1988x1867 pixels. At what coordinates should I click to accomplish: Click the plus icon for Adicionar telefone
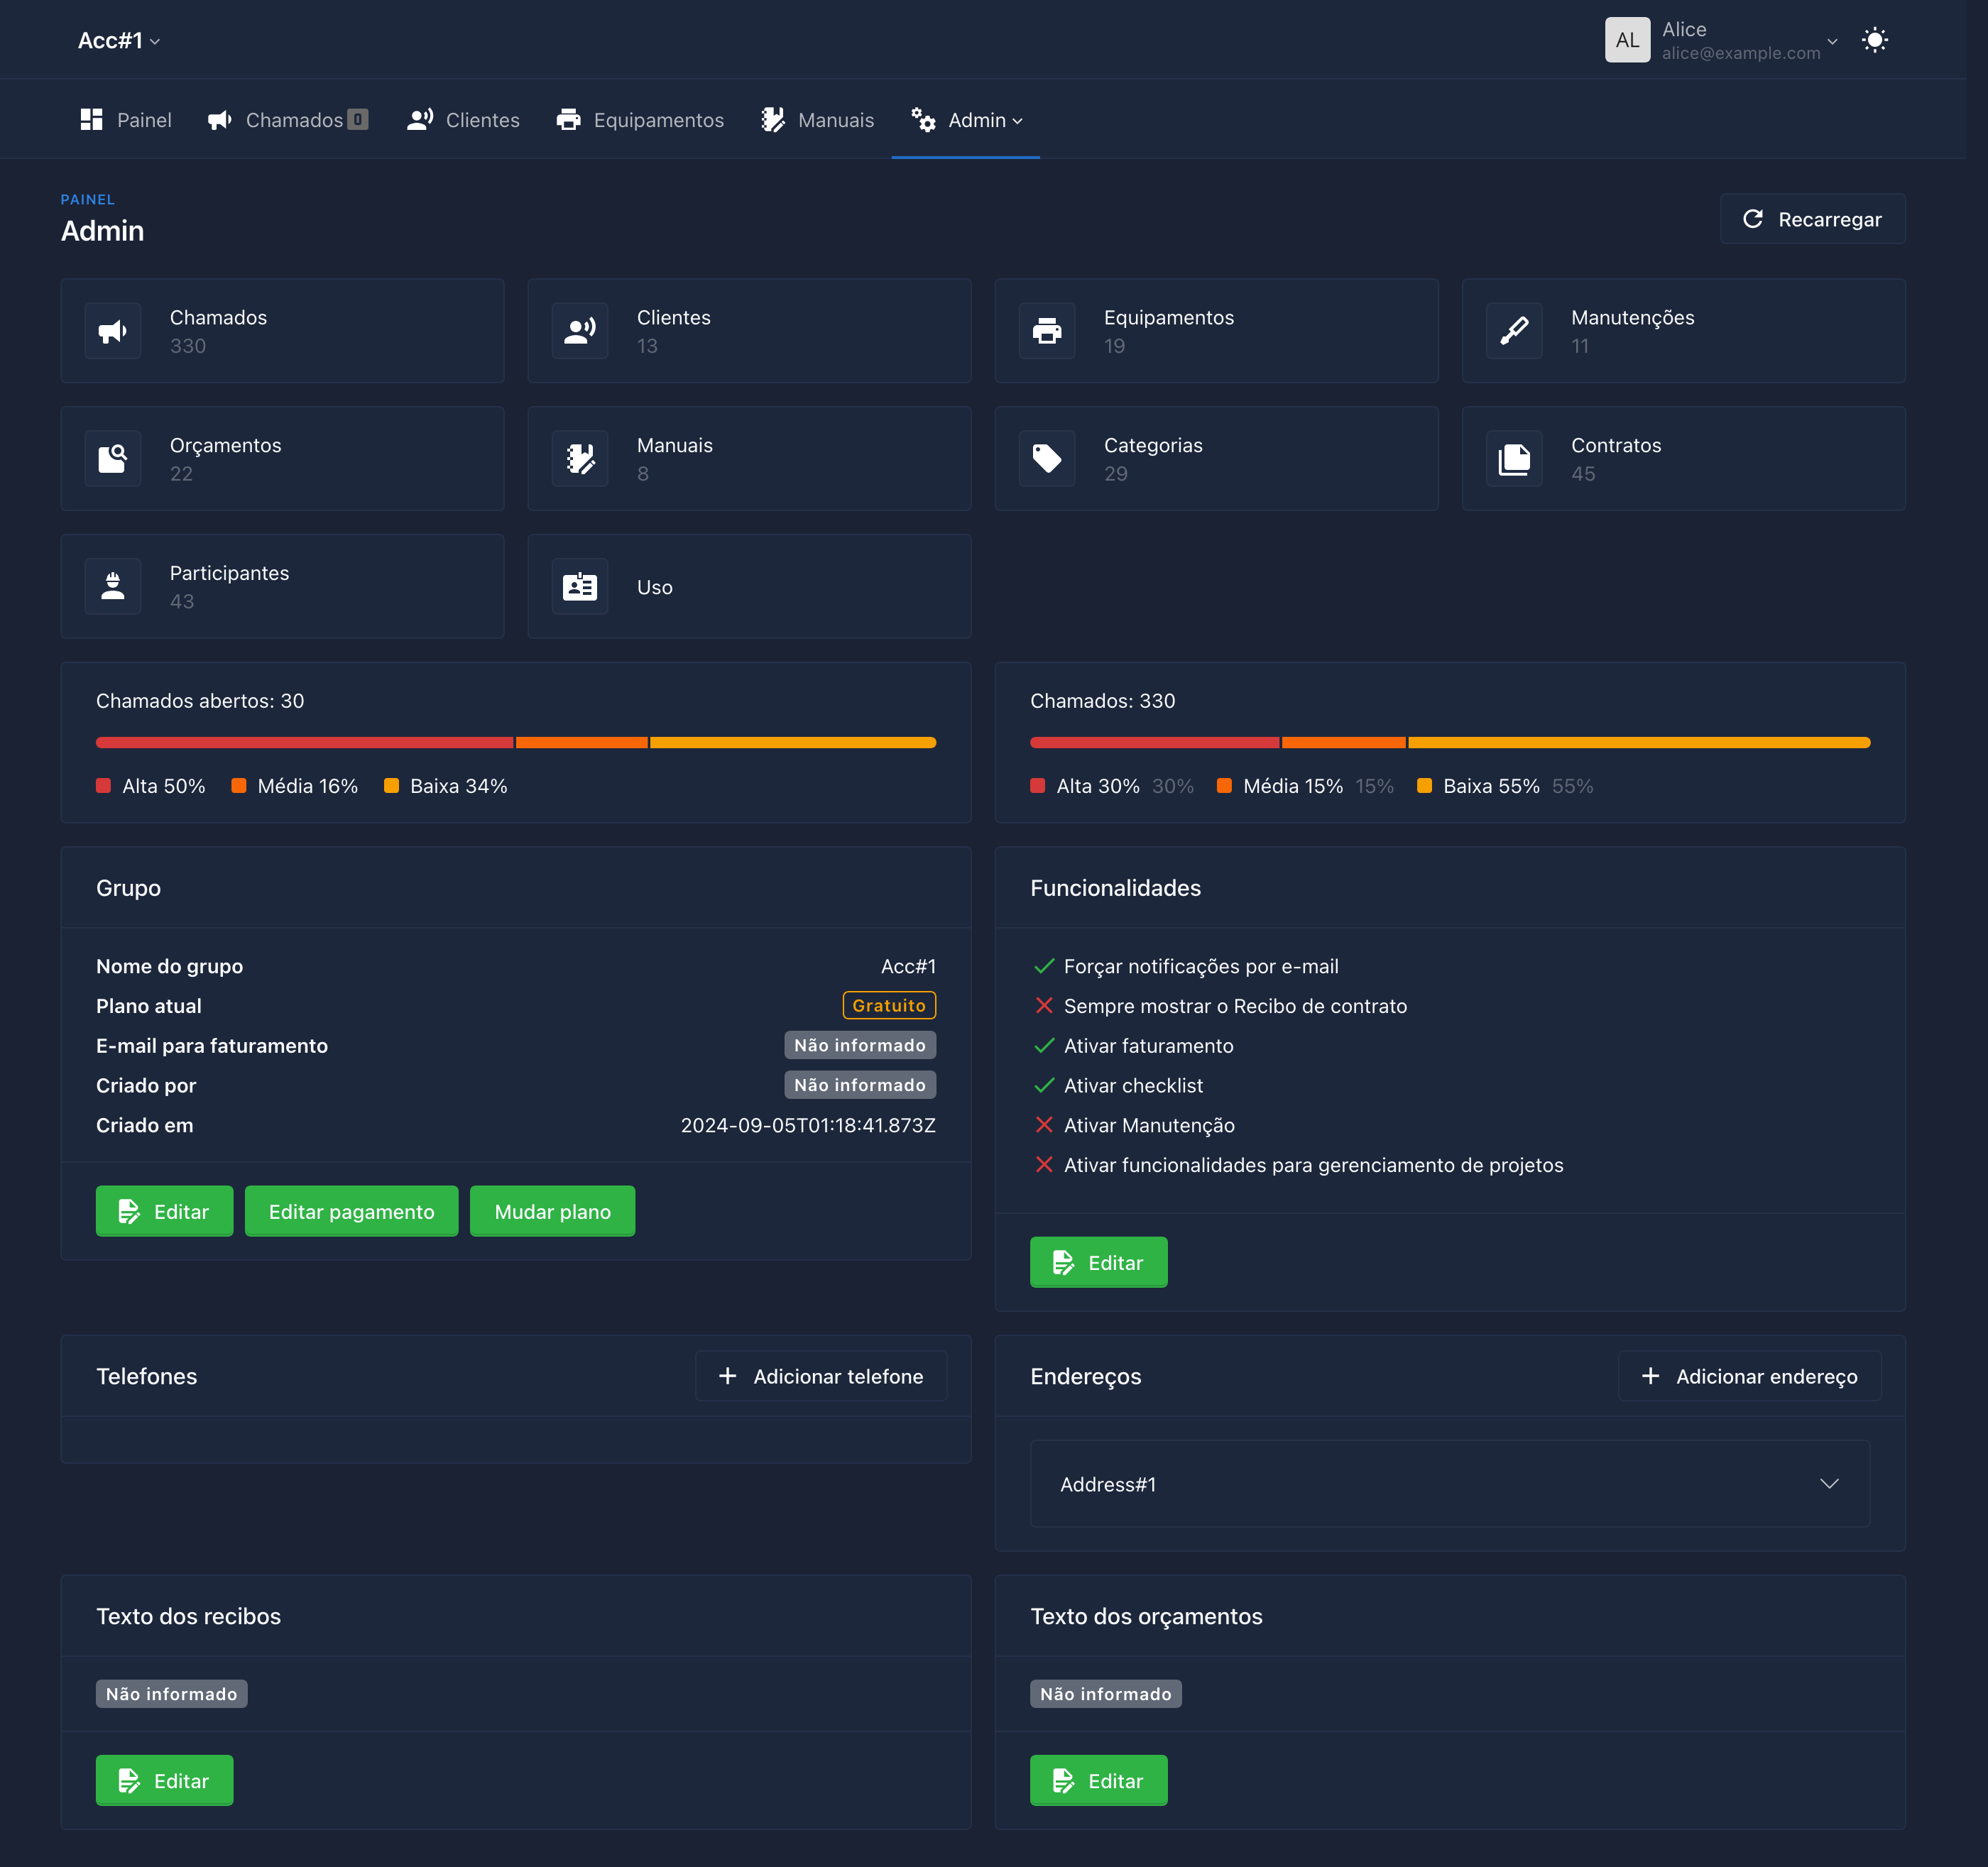728,1376
